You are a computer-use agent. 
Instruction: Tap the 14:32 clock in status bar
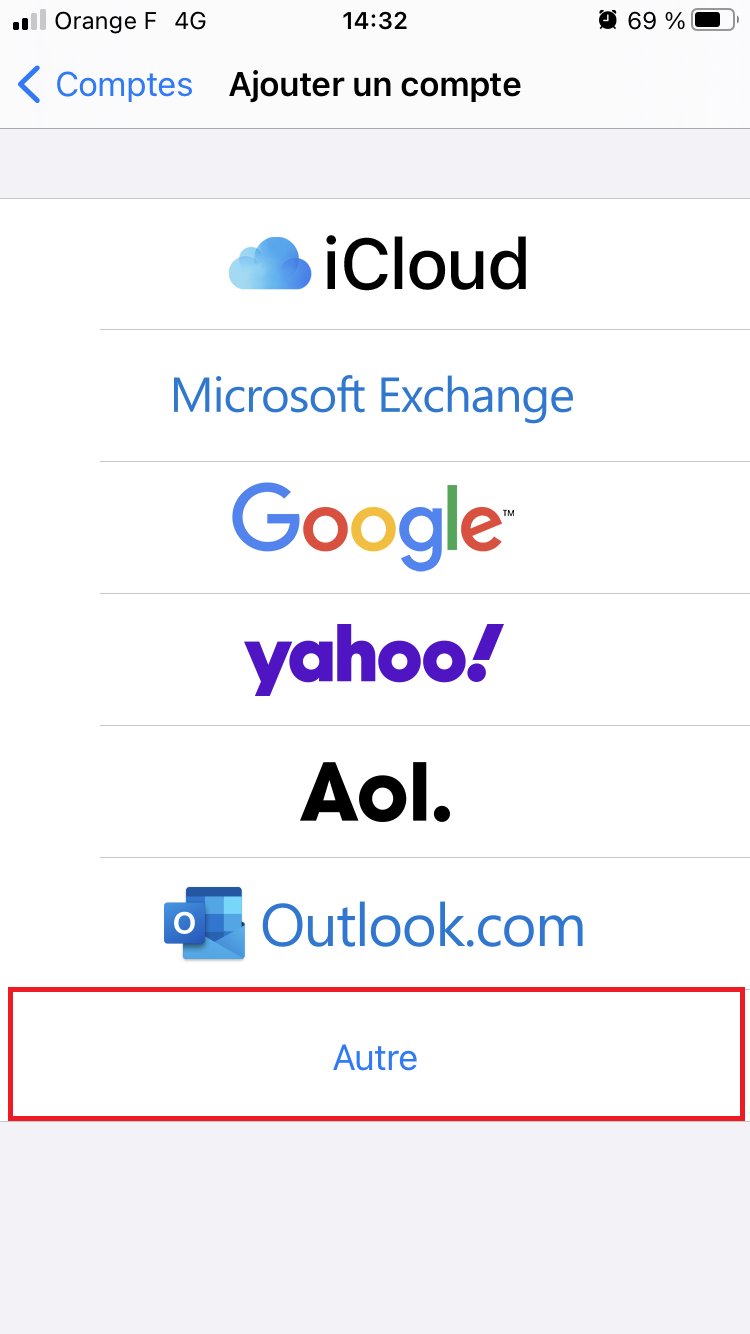click(375, 20)
